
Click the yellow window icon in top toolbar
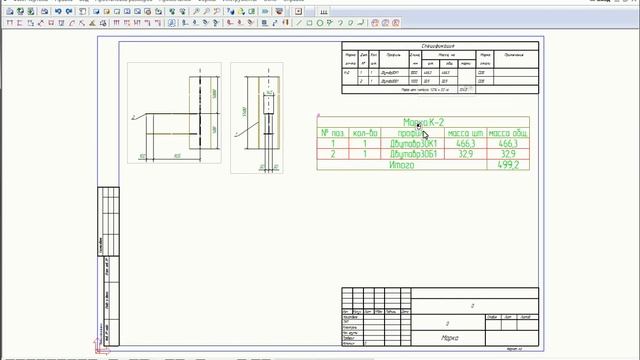coord(107,11)
